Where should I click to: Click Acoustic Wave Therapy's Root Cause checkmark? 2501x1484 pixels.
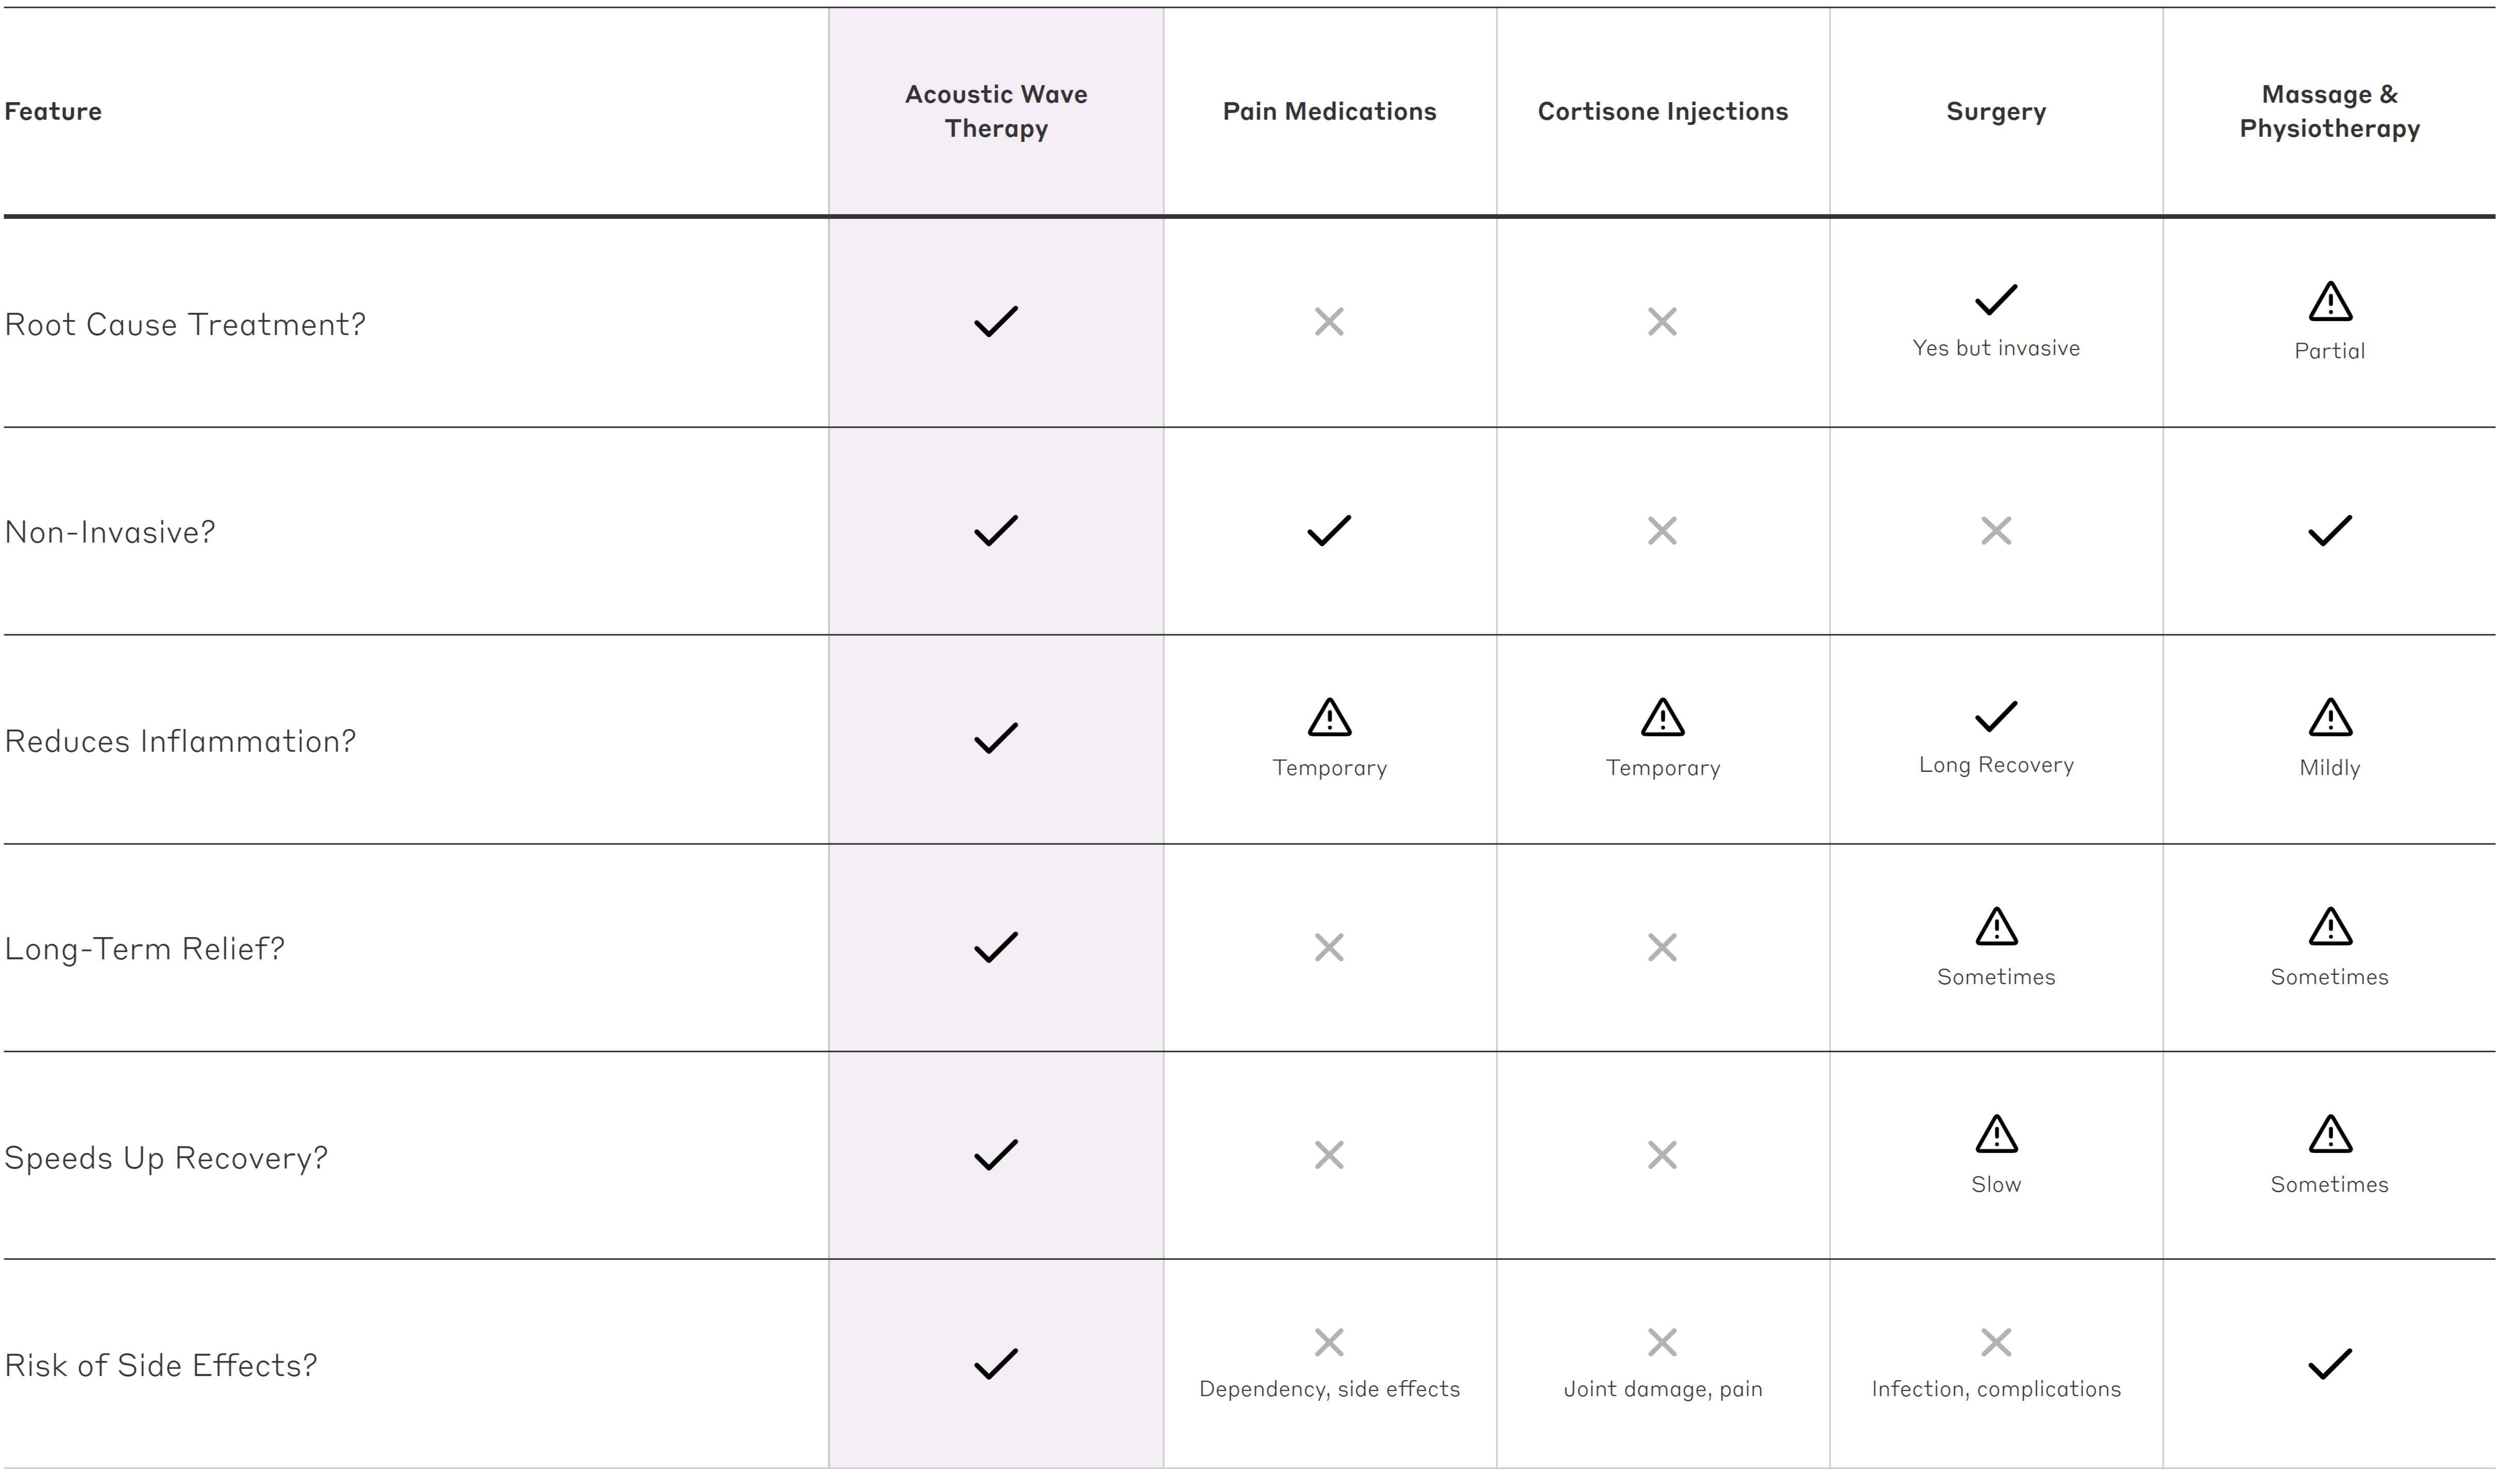[x=996, y=321]
